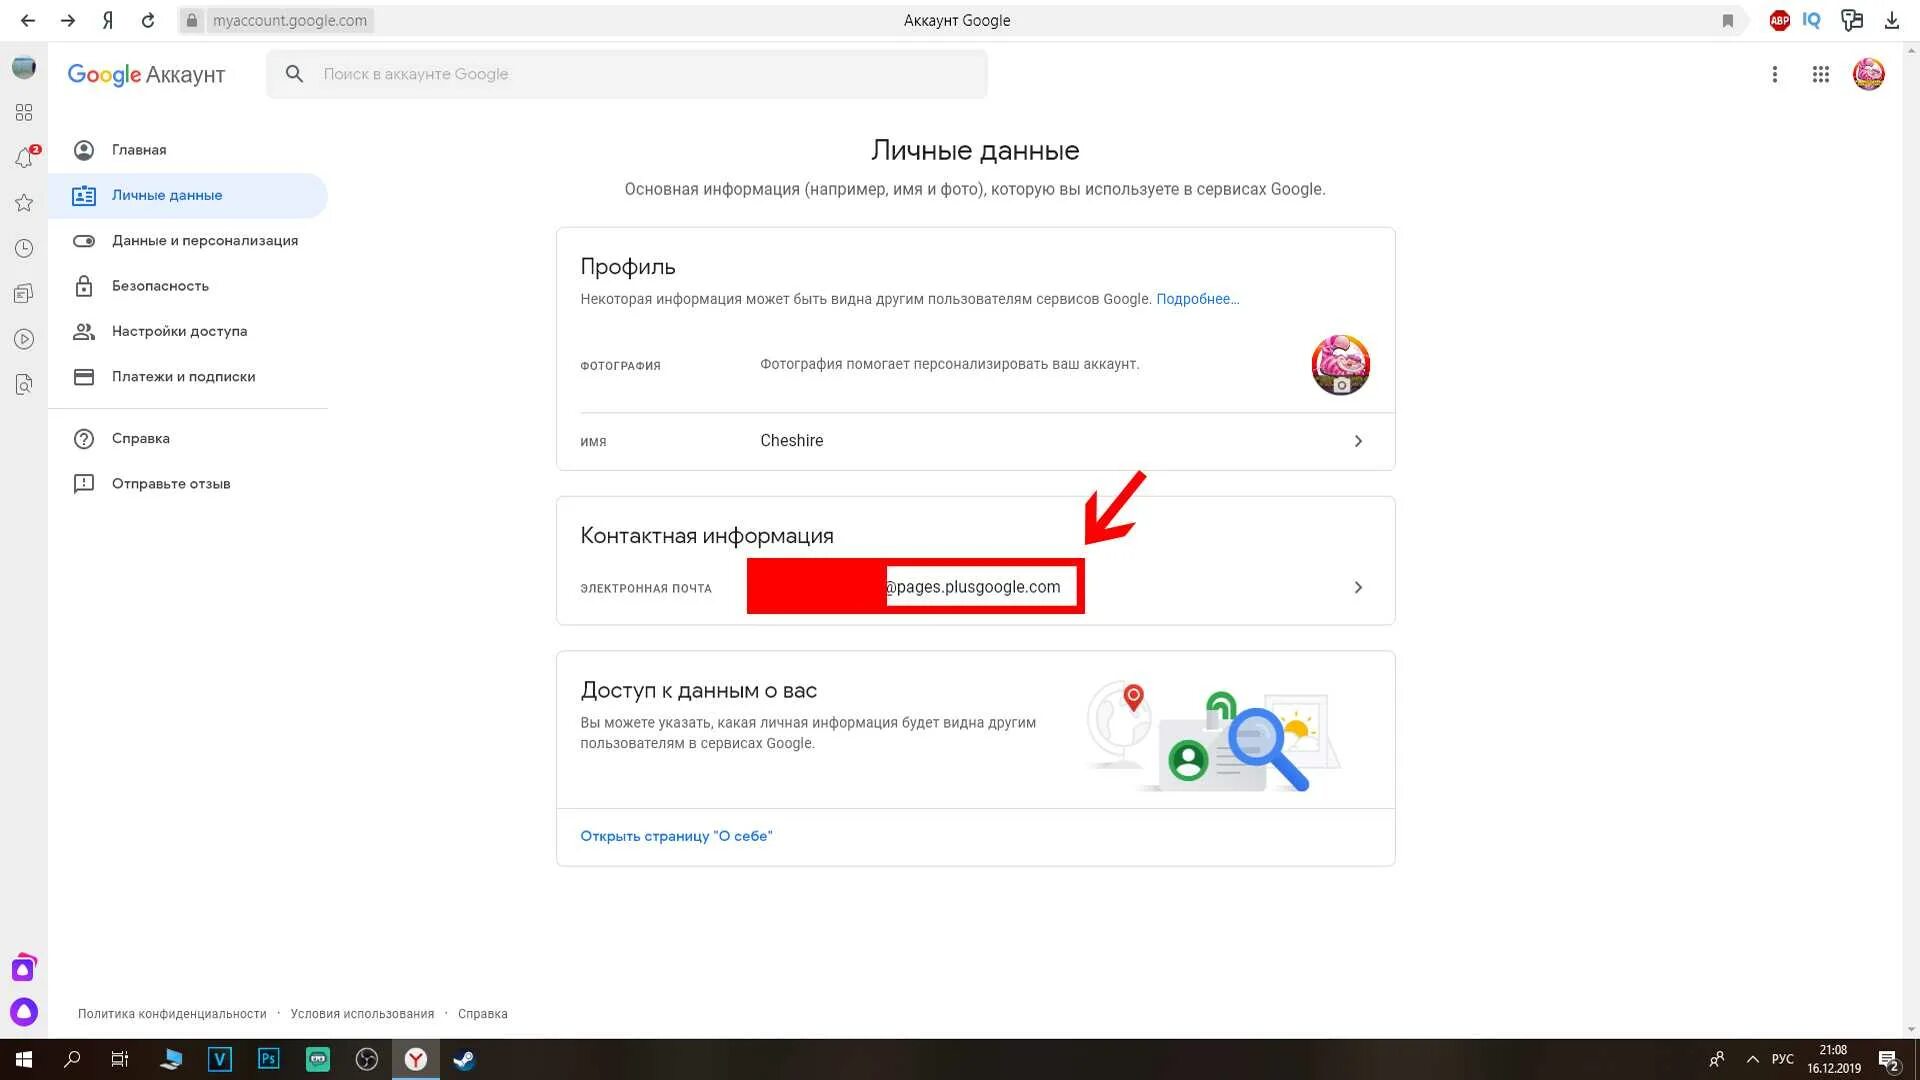Click the Подробнее… link

tap(1197, 299)
